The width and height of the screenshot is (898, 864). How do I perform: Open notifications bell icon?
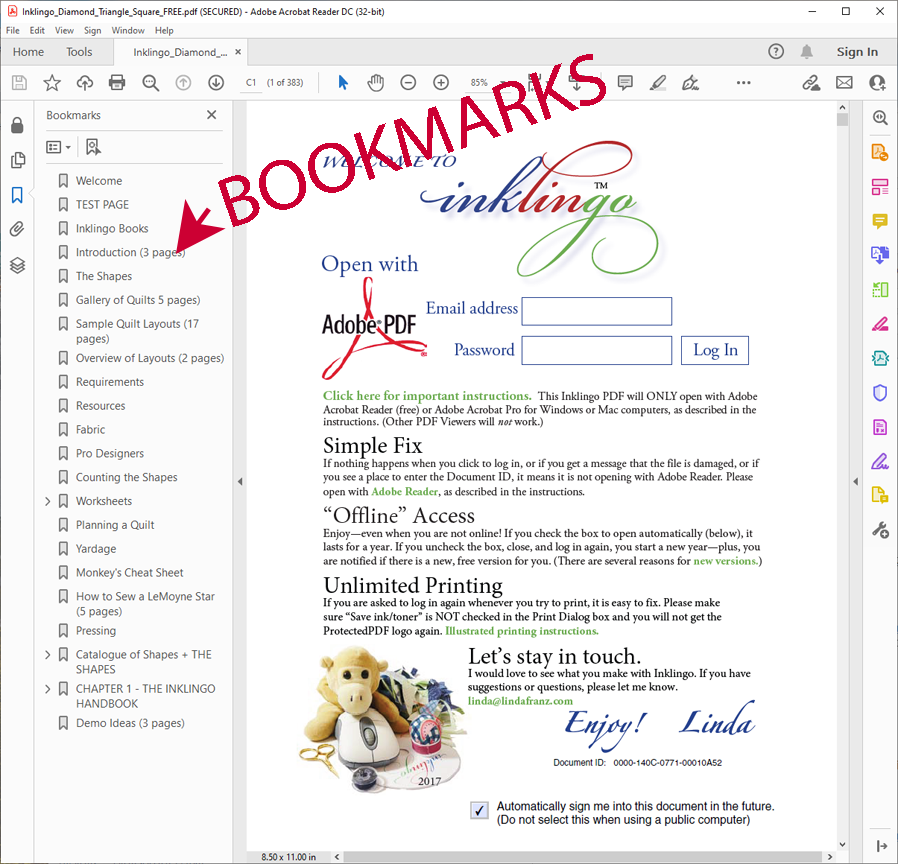pos(807,52)
